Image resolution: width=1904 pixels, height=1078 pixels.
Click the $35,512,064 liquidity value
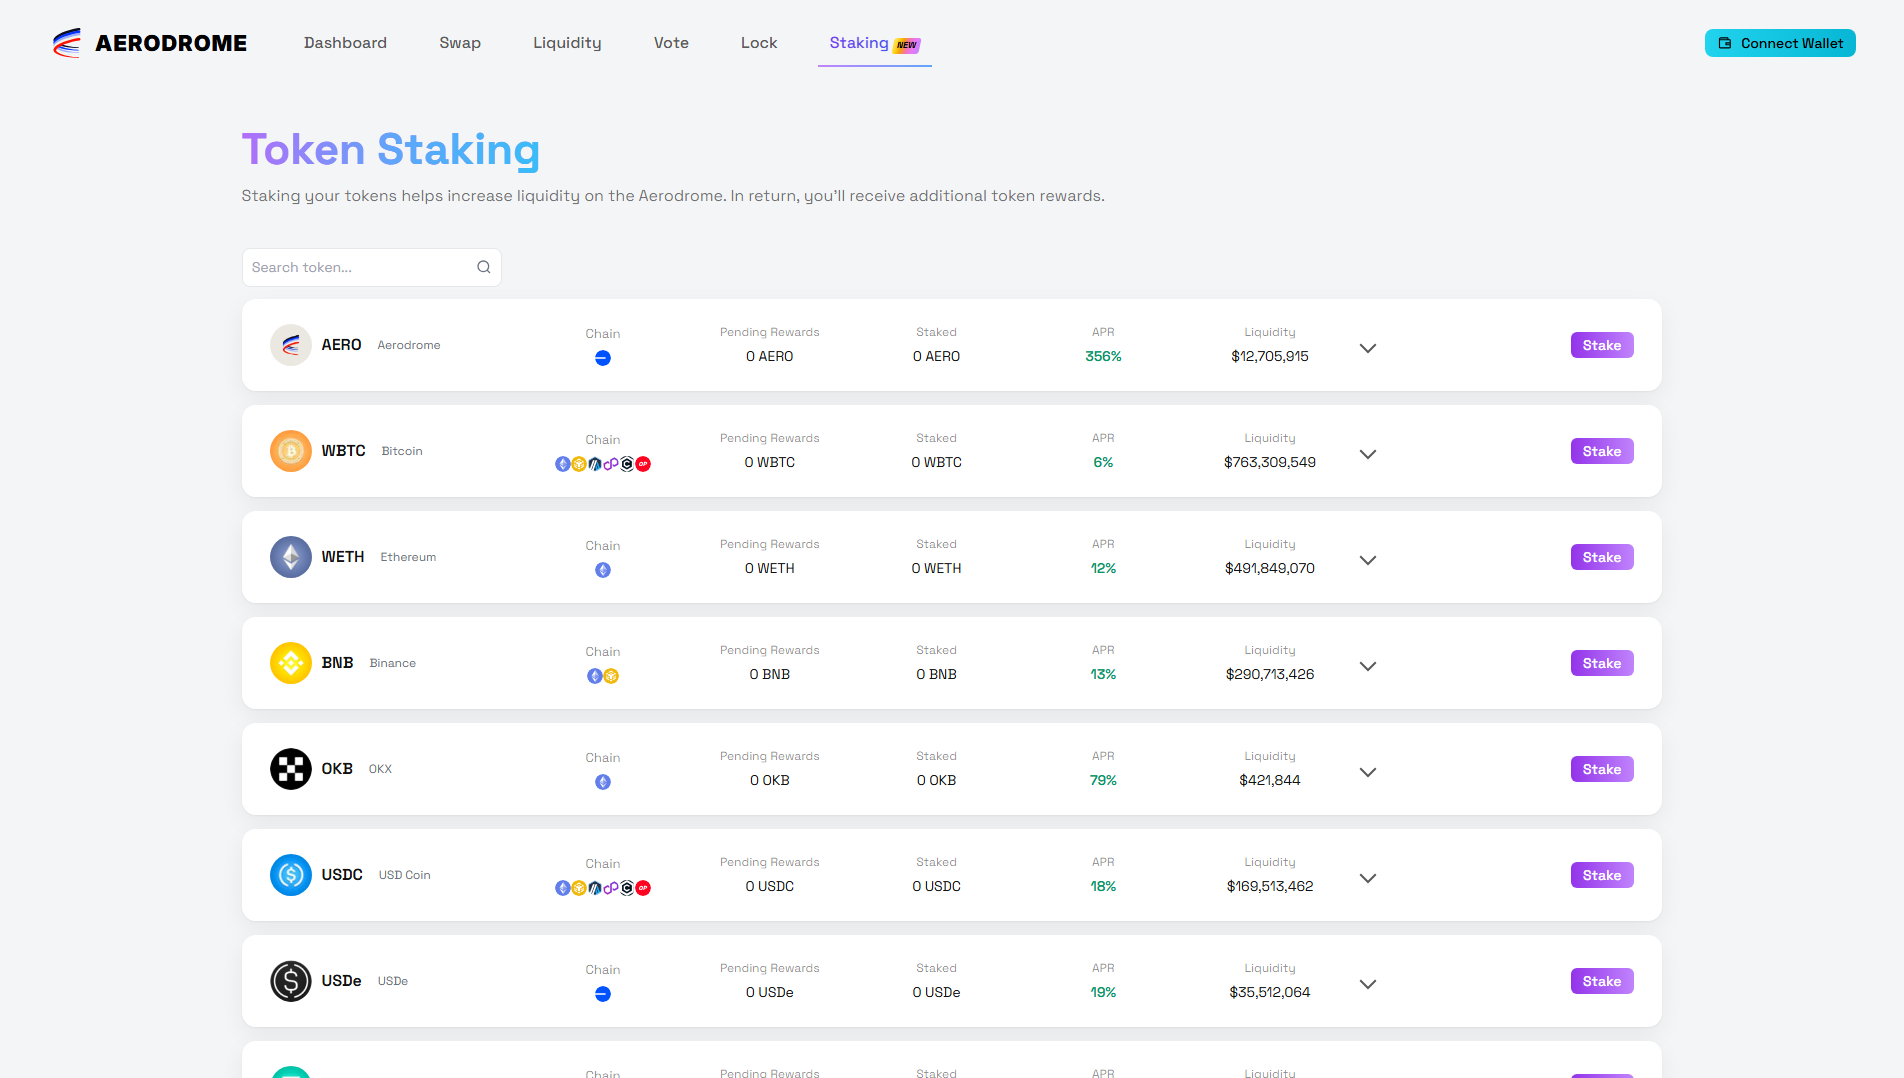tap(1270, 992)
